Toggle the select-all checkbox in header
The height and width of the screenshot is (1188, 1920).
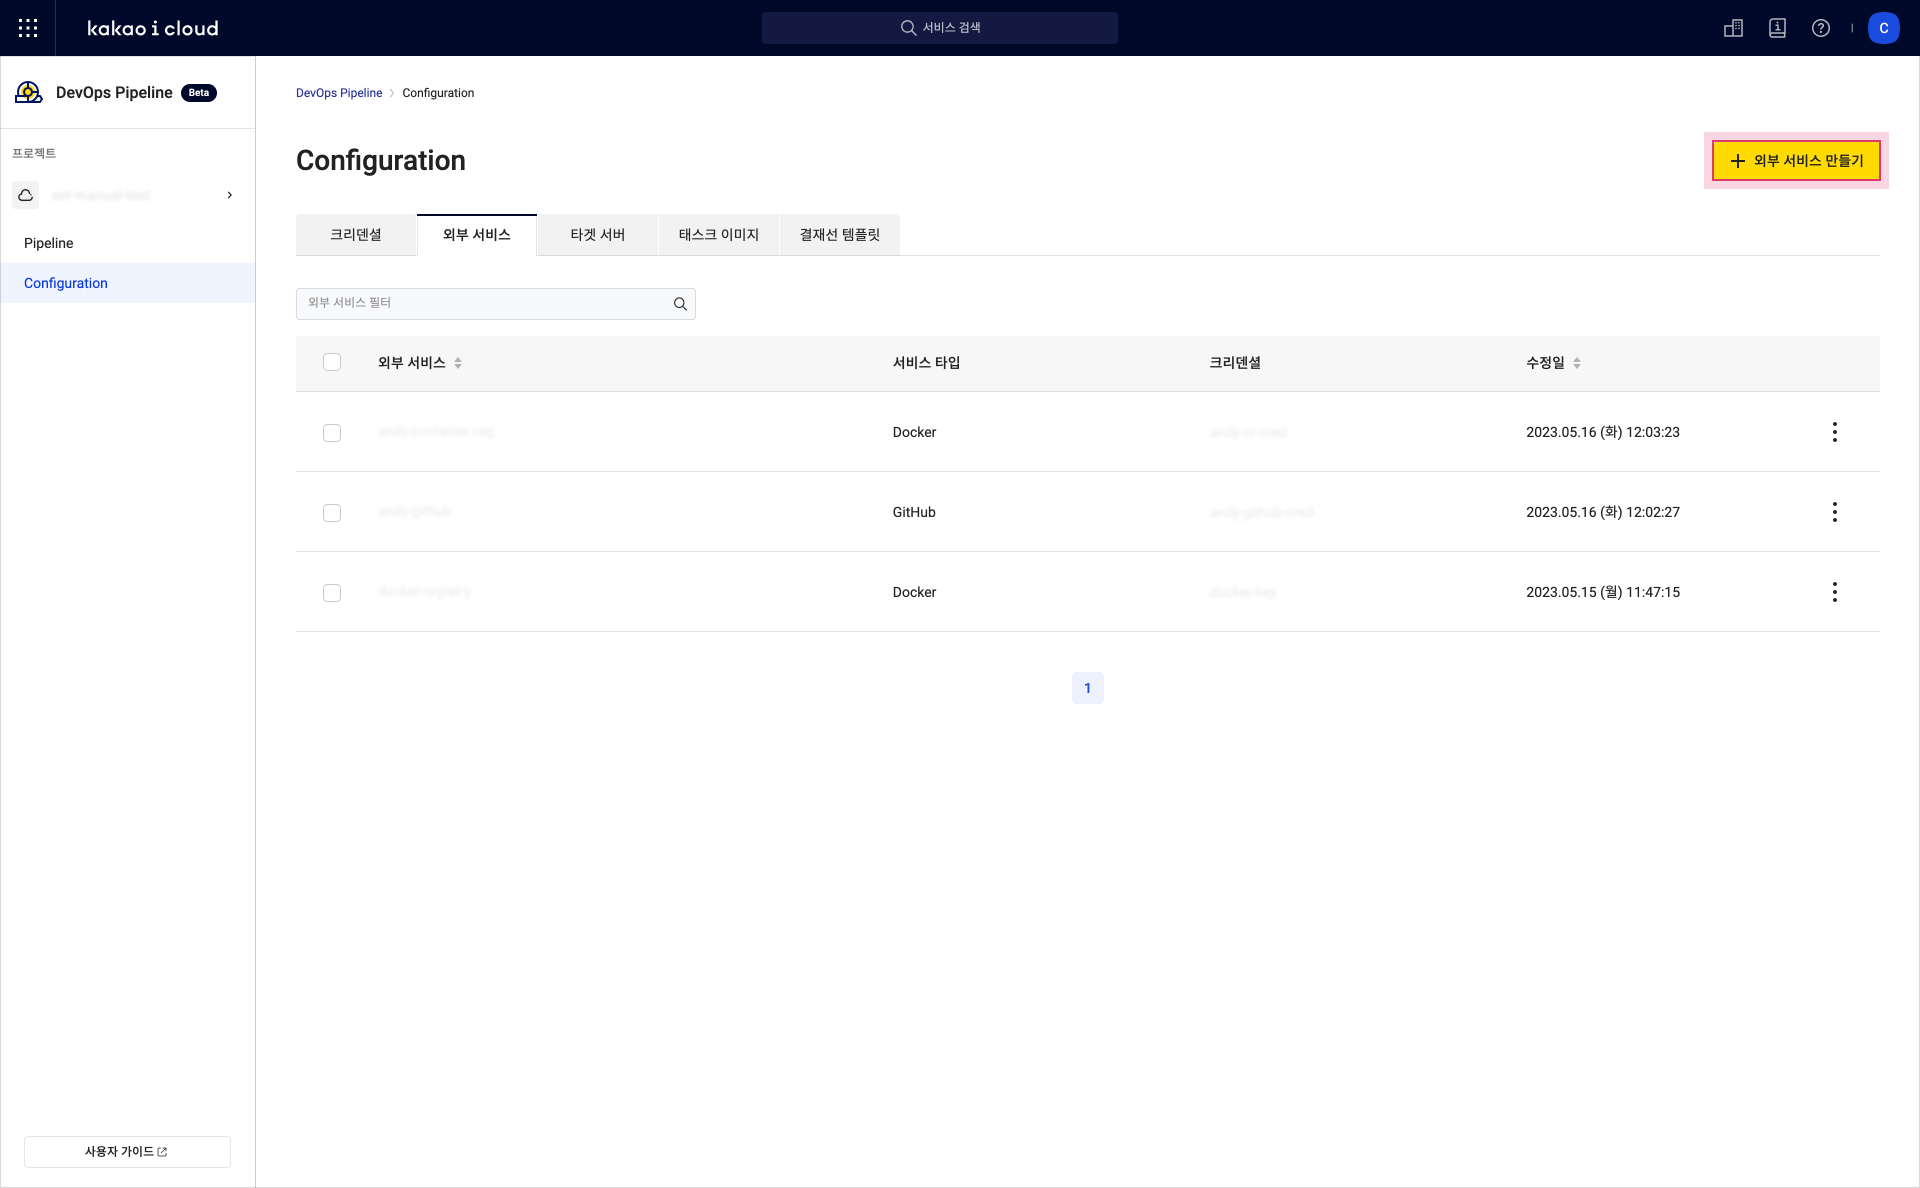tap(332, 362)
